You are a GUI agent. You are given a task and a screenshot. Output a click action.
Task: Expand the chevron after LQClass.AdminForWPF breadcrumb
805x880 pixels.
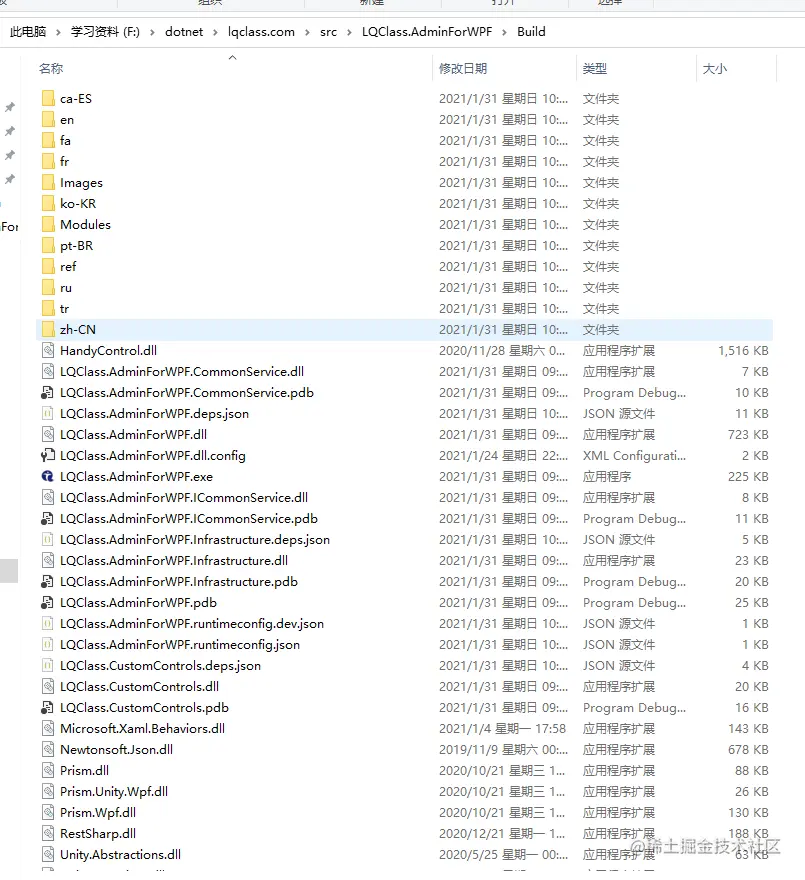[504, 33]
